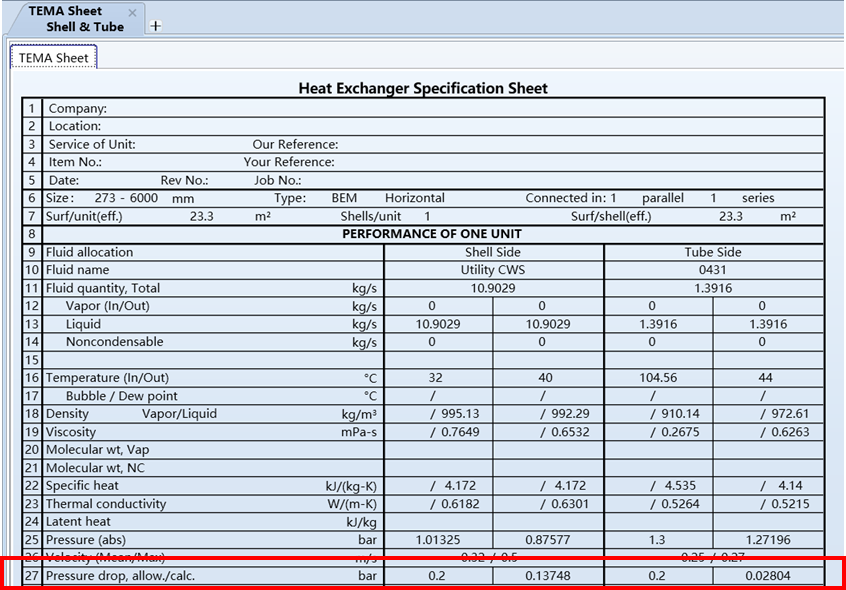Click the Service of Unit: label
Image resolution: width=846 pixels, height=590 pixels.
(92, 145)
